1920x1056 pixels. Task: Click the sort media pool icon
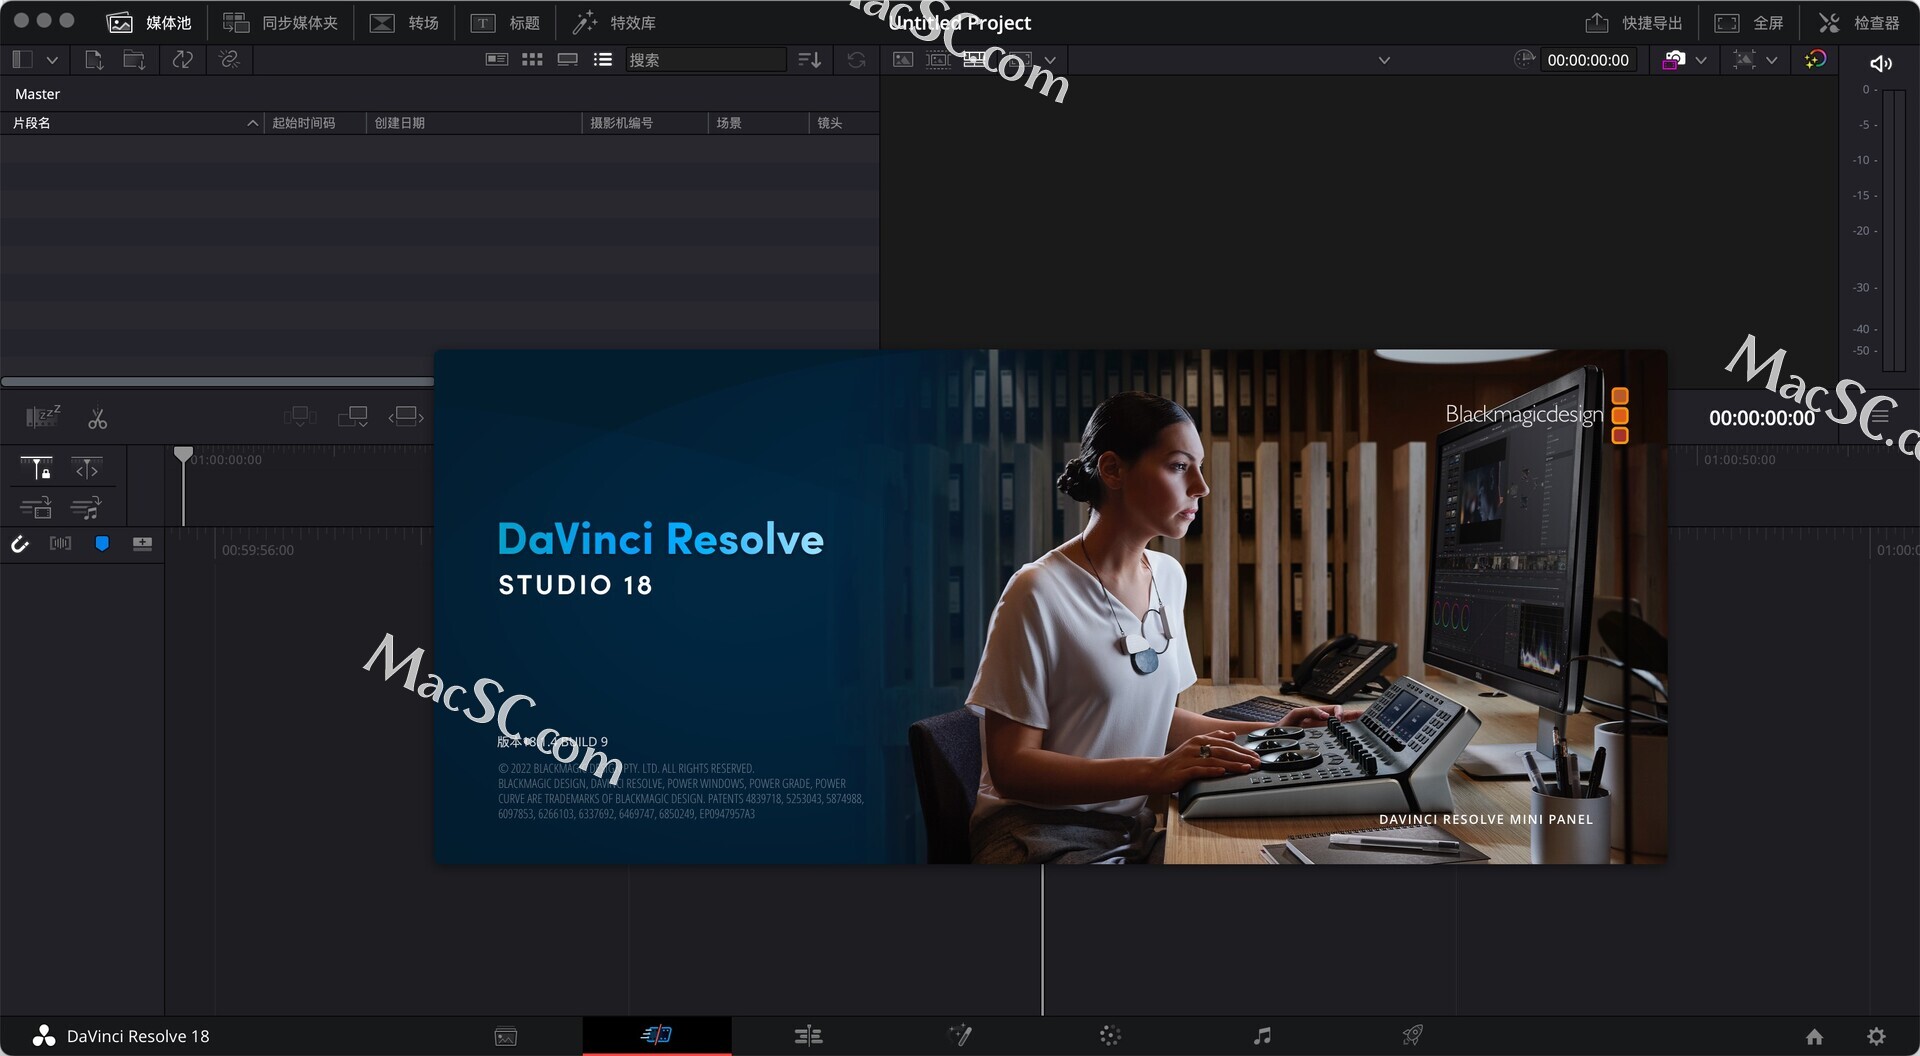(x=809, y=60)
